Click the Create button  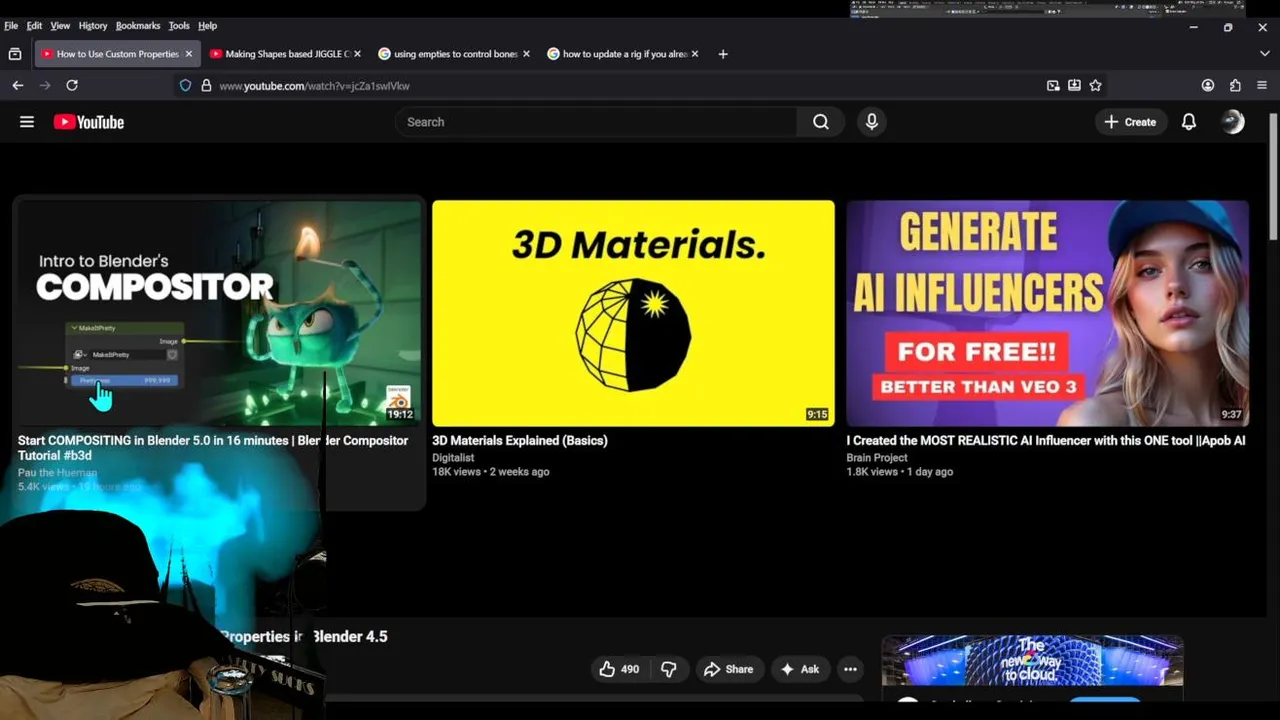1130,122
